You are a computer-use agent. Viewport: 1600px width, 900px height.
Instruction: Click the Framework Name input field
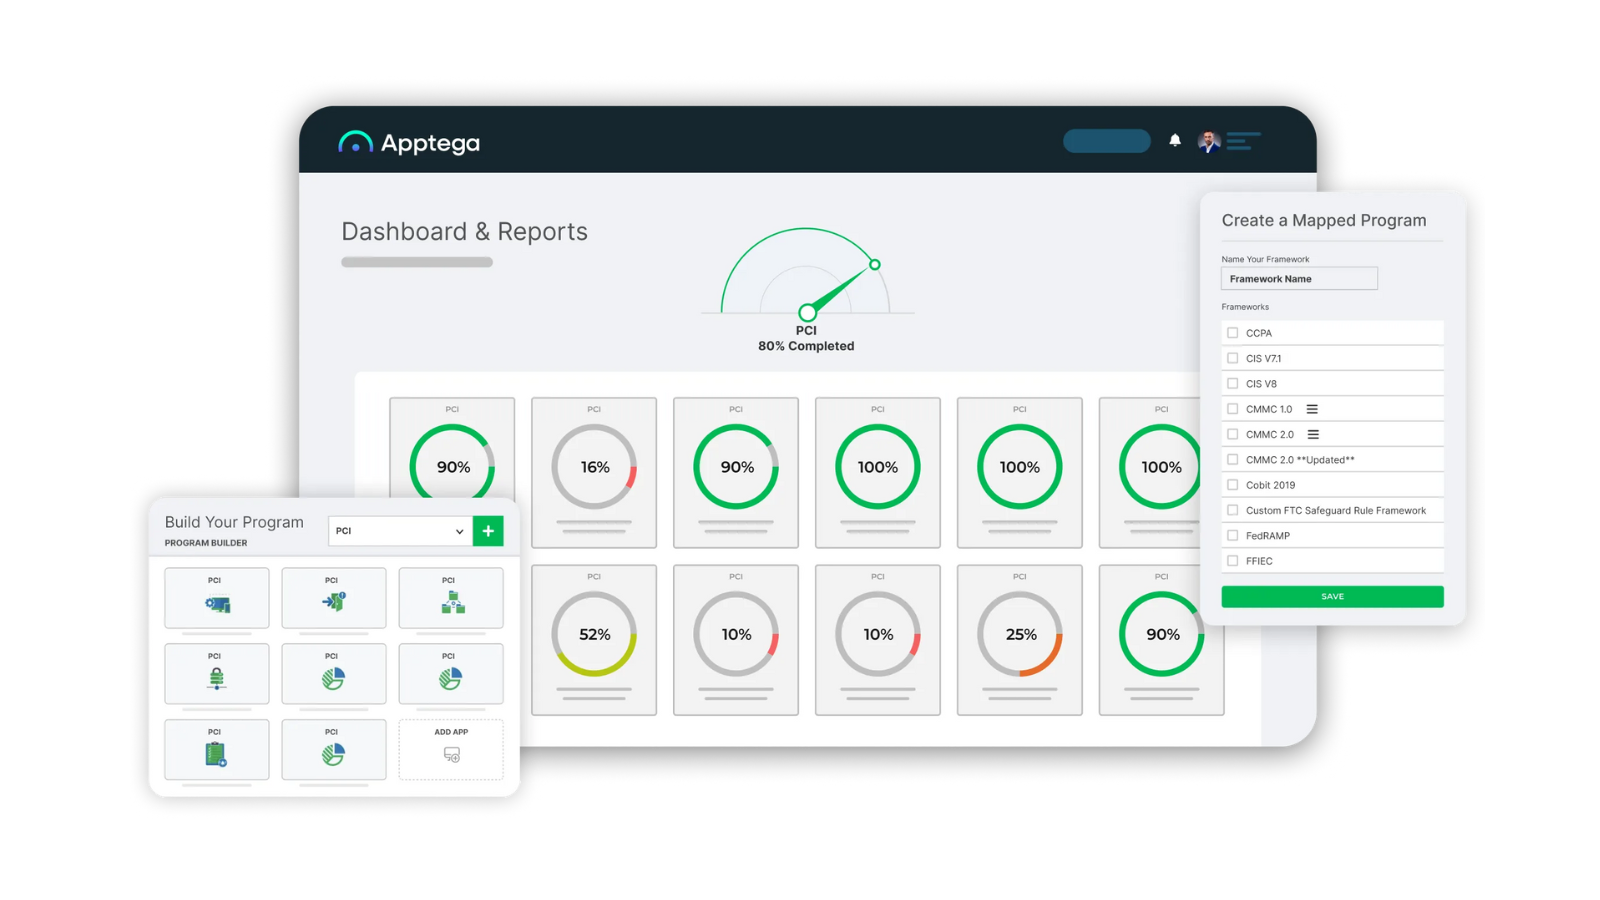[x=1299, y=279]
